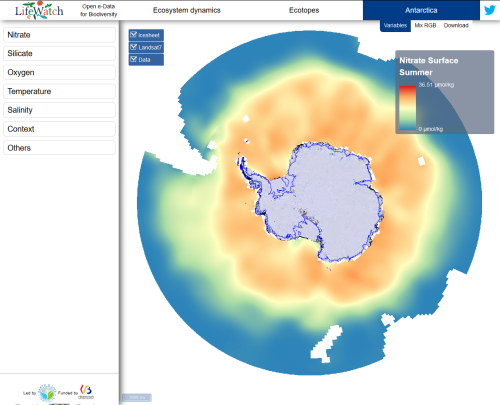The image size is (500, 405).
Task: Switch to the Mix RGB tab
Action: pyautogui.click(x=425, y=25)
